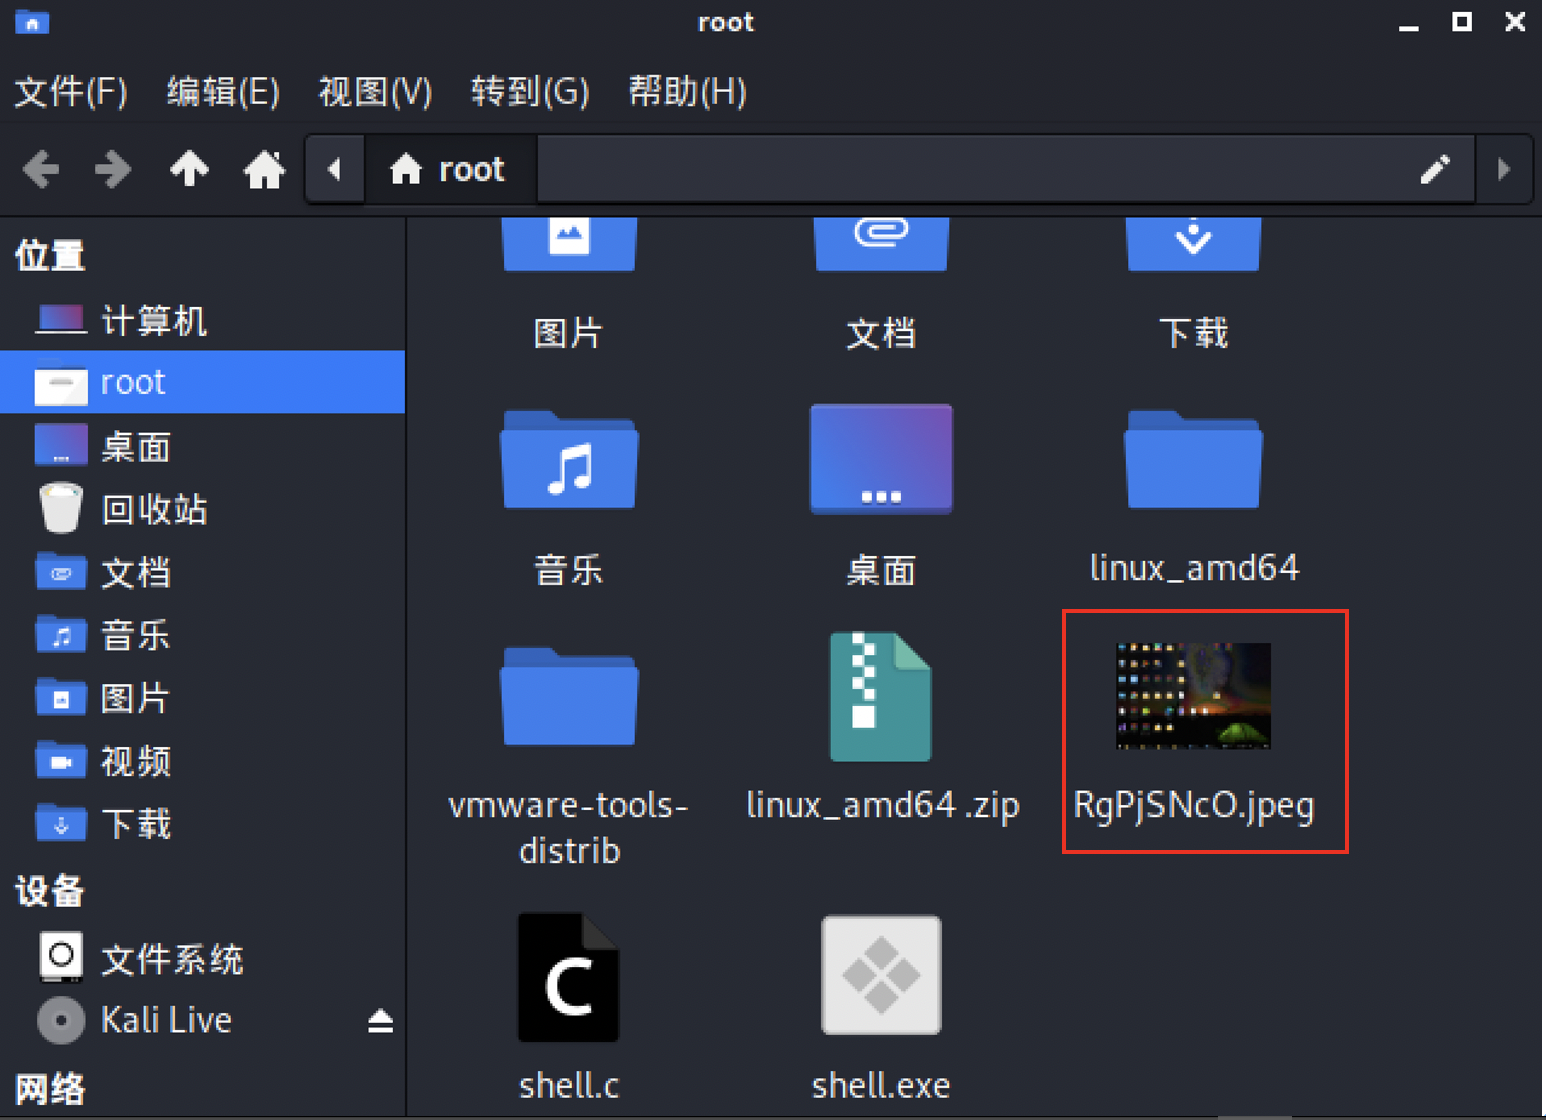Open the 转到(G) menu

pos(530,92)
